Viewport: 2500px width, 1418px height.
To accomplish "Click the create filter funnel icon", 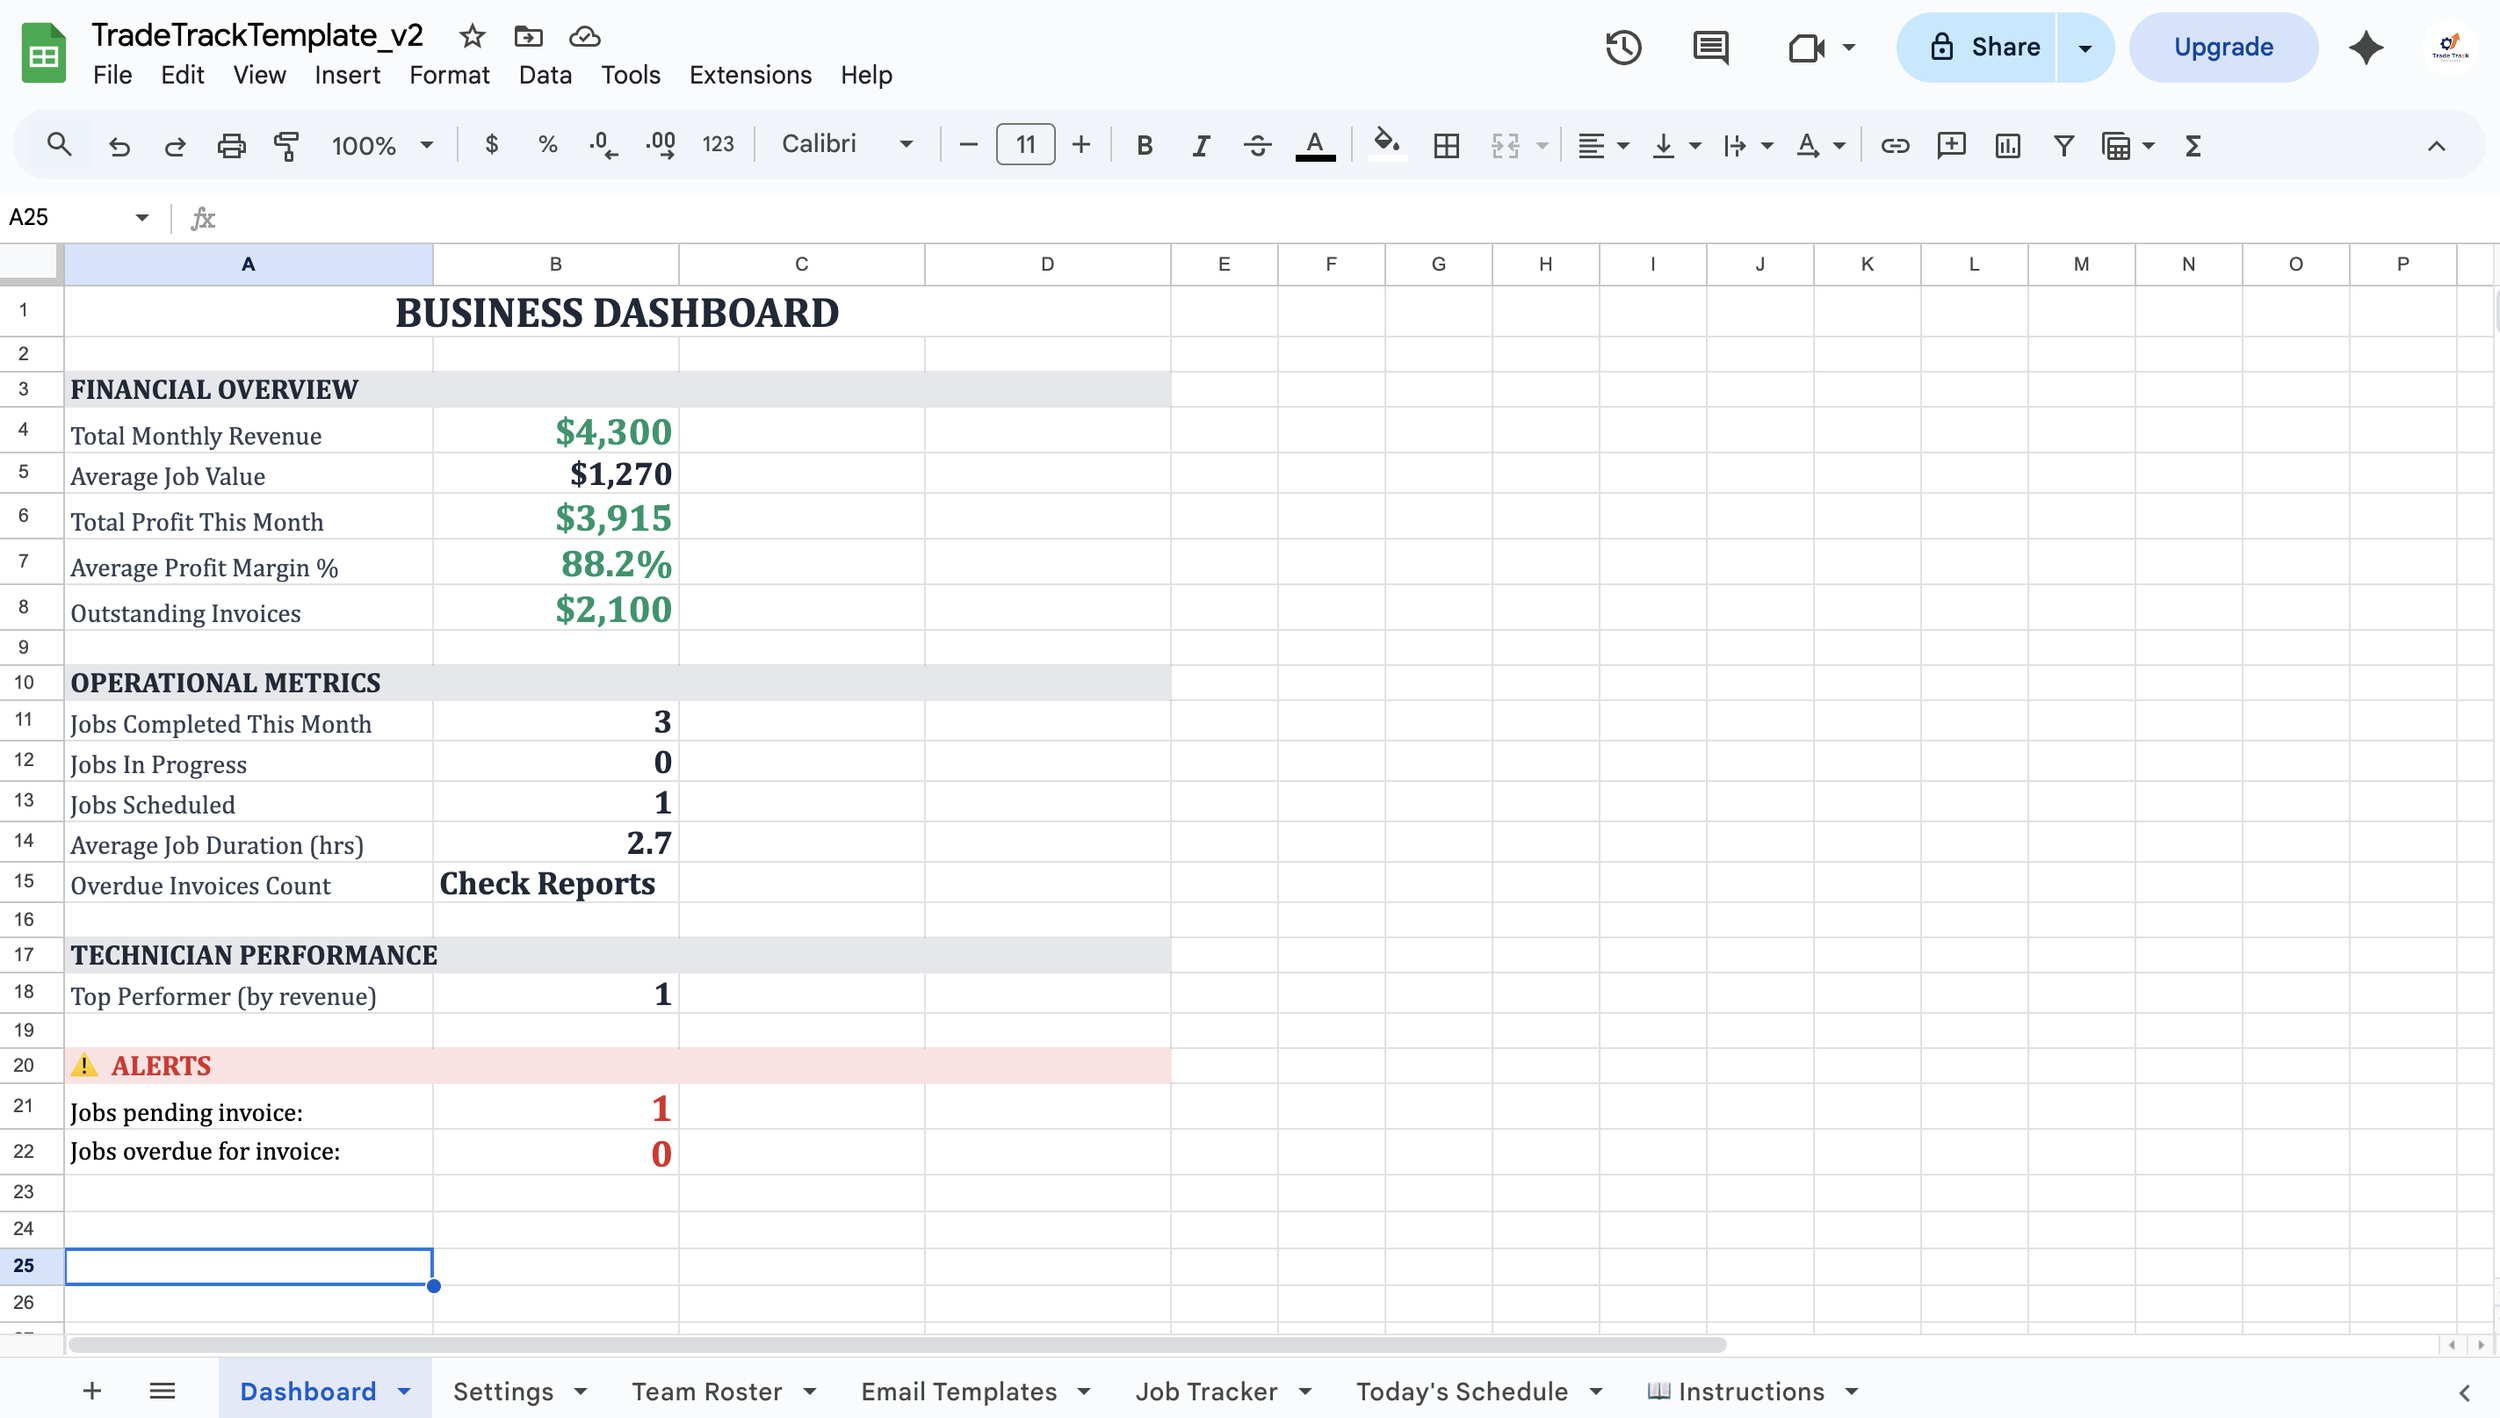I will [x=2063, y=146].
